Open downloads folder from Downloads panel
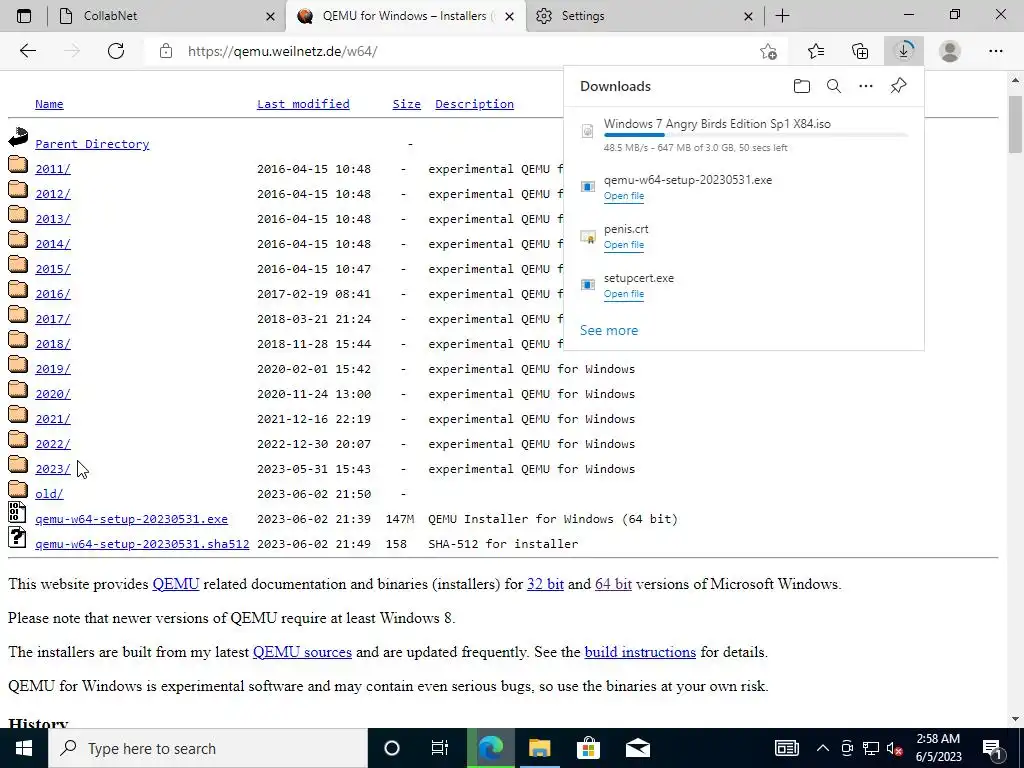Image resolution: width=1024 pixels, height=768 pixels. pos(802,86)
